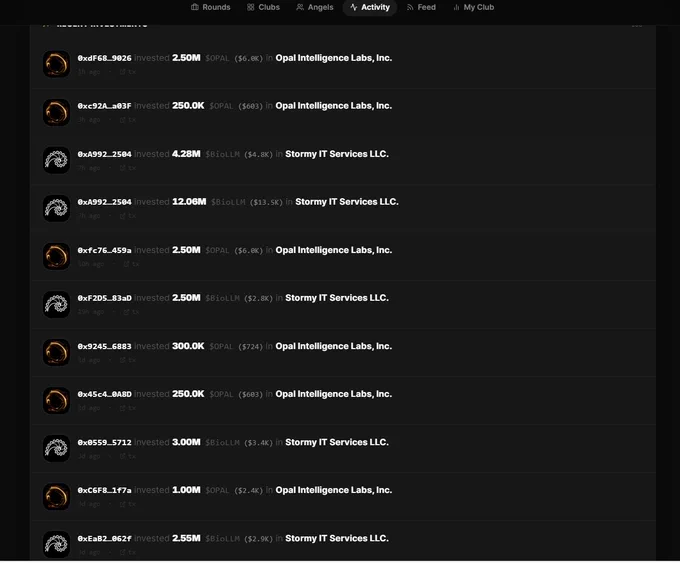The width and height of the screenshot is (680, 563).
Task: Open investor address 0xc92A_a03F
Action: pos(105,106)
